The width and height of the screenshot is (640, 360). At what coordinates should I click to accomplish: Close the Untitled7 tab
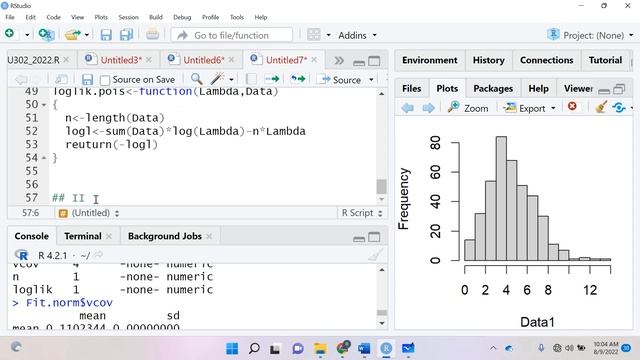(x=314, y=60)
